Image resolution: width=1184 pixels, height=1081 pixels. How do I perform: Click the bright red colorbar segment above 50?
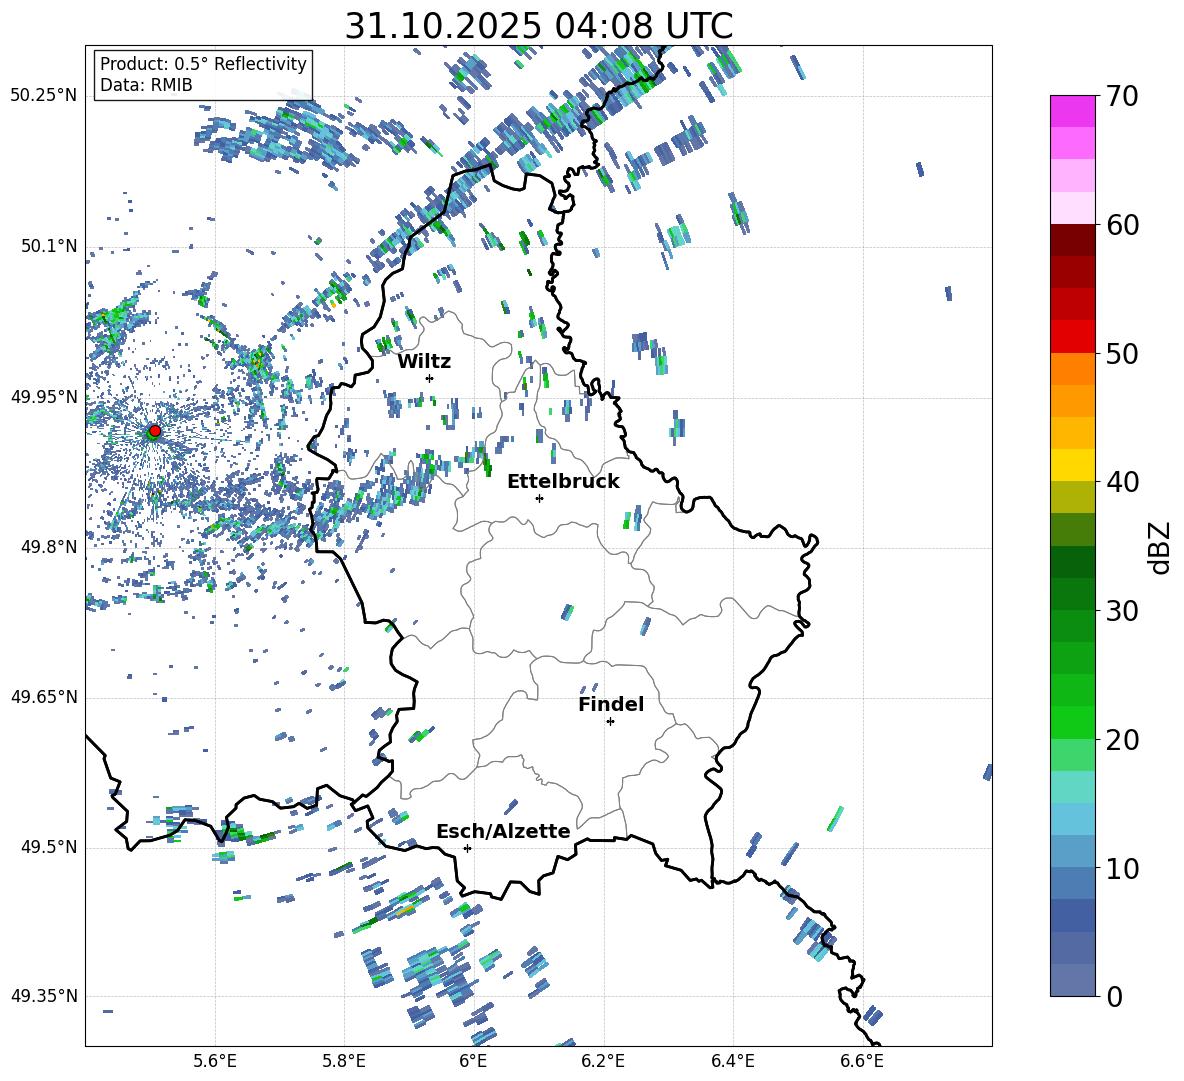1072,337
